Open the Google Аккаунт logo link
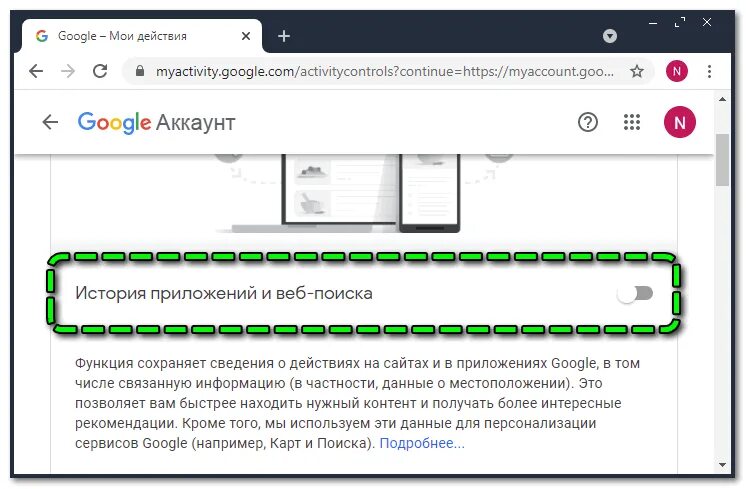 point(157,122)
